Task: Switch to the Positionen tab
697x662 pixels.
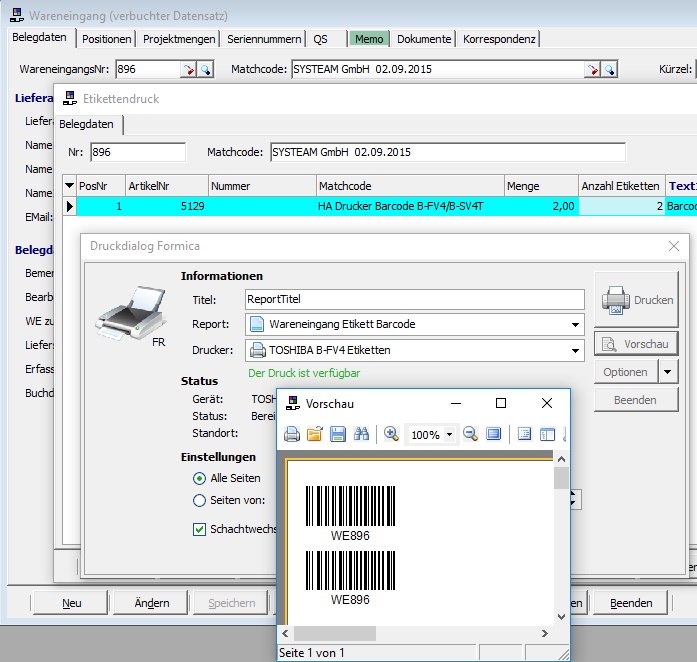Action: (x=107, y=39)
